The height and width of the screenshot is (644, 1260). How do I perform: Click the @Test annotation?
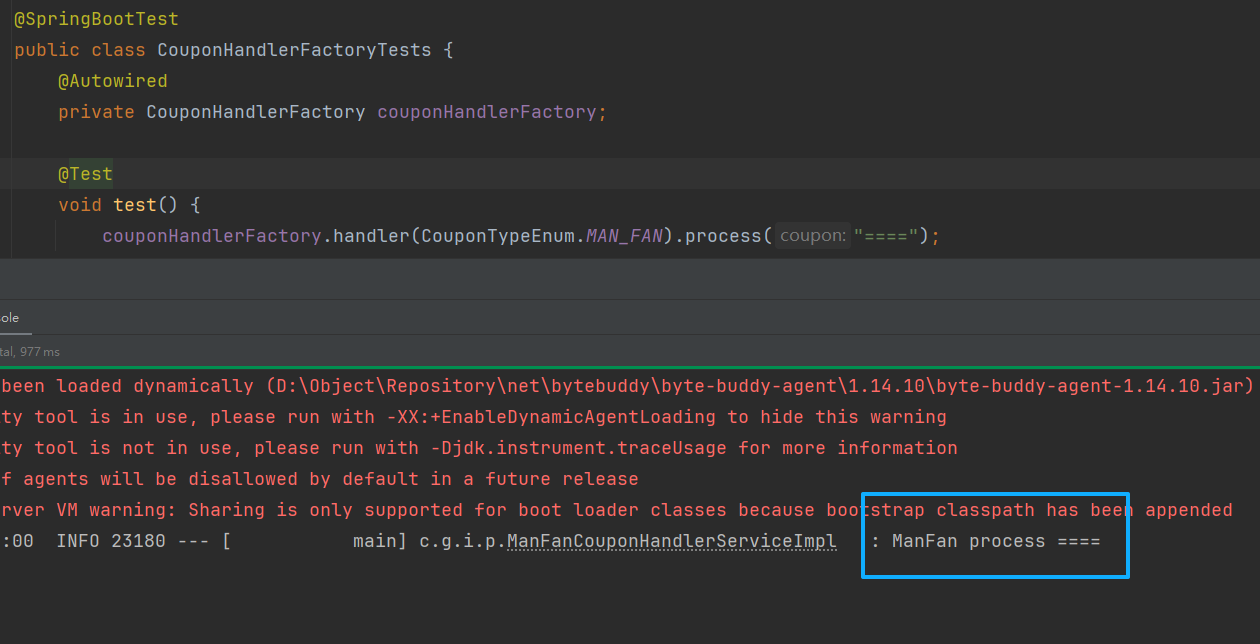(85, 174)
